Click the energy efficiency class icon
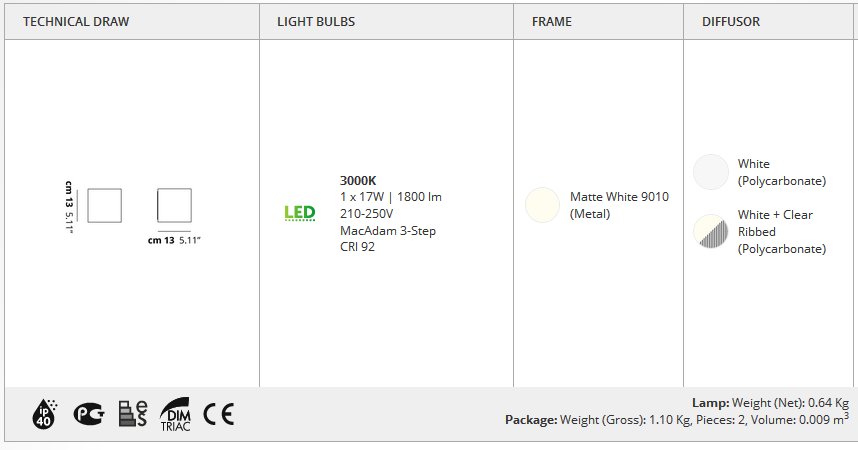Screen dimensions: 858x450 coord(133,414)
